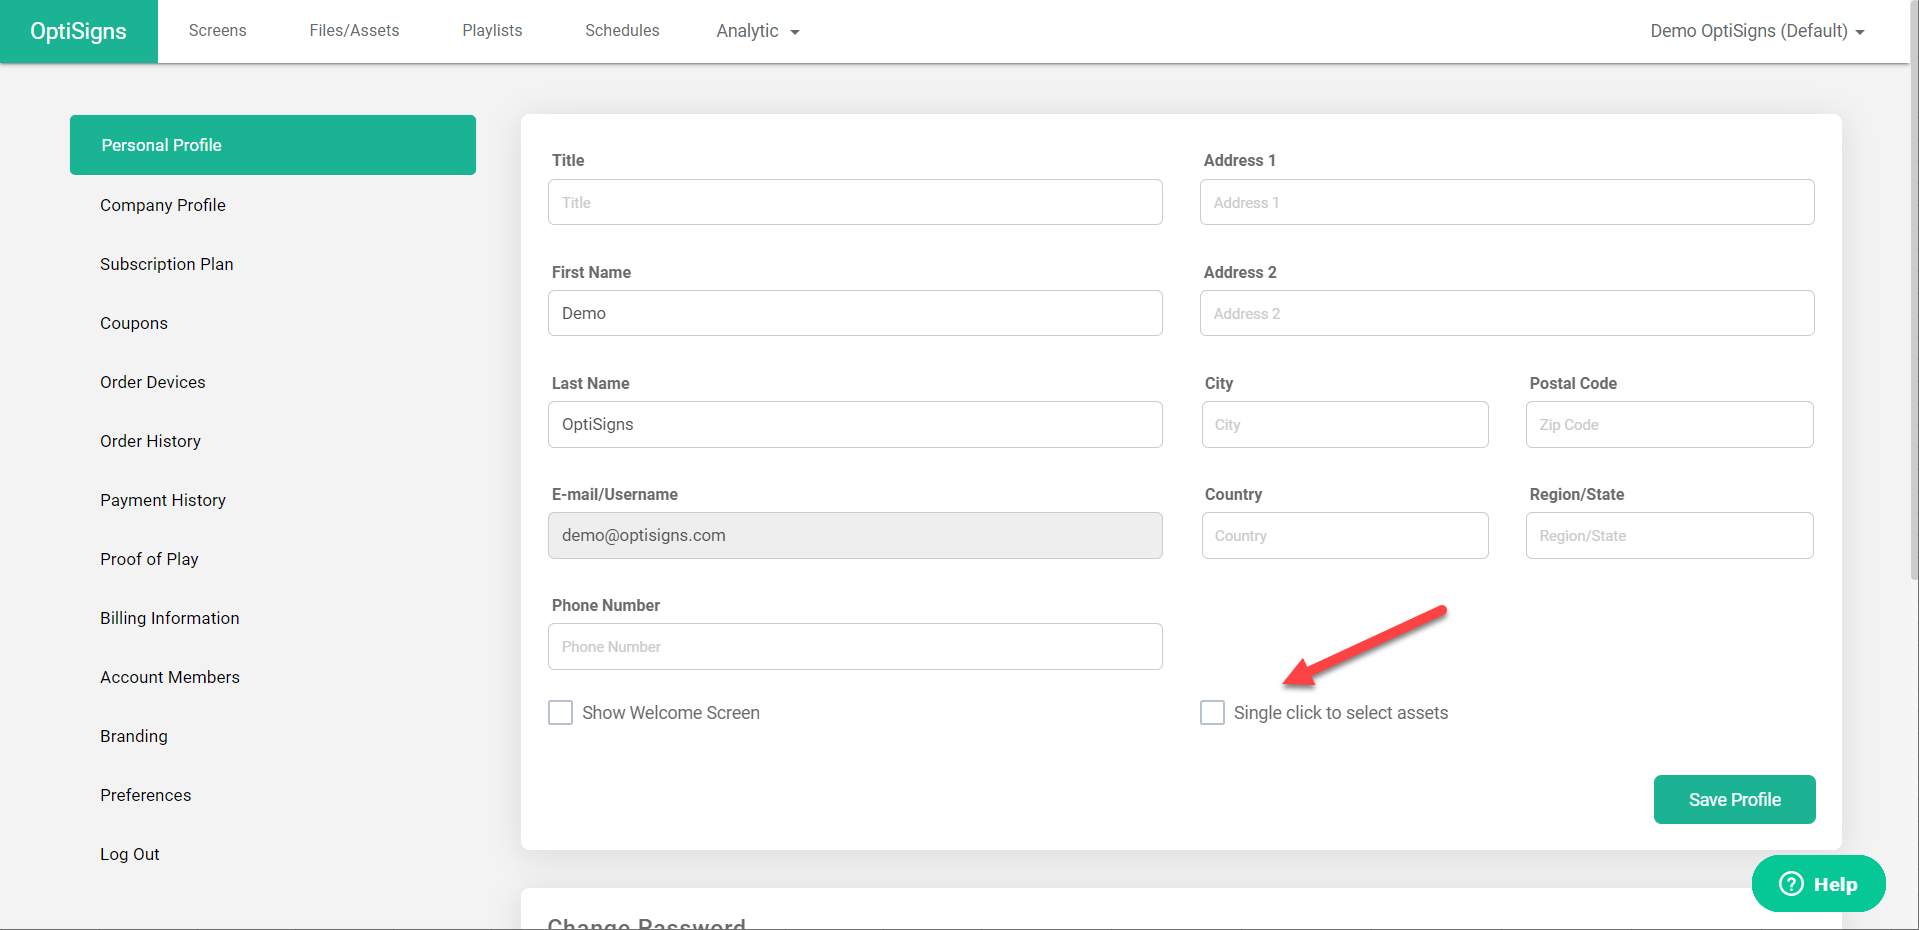Open Subscription Plan settings
Screen dimensions: 1919x930
click(166, 264)
